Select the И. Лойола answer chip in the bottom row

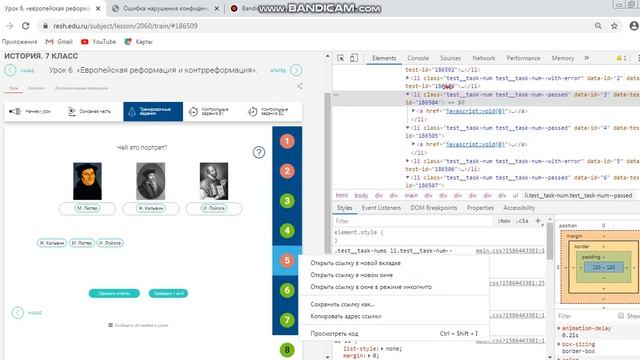click(110, 243)
